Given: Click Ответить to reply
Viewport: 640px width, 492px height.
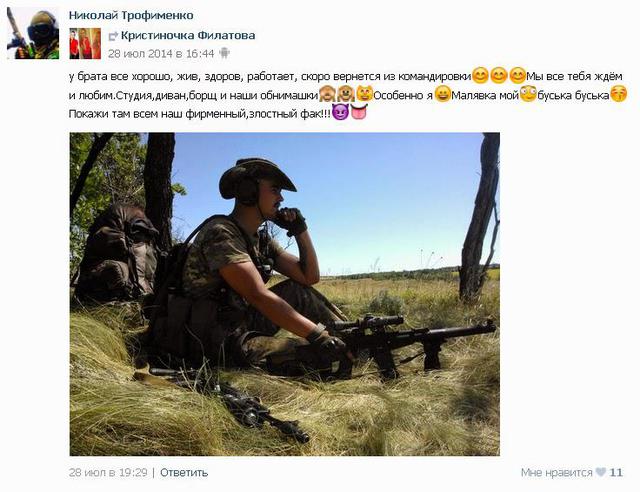Looking at the screenshot, I should 184,472.
